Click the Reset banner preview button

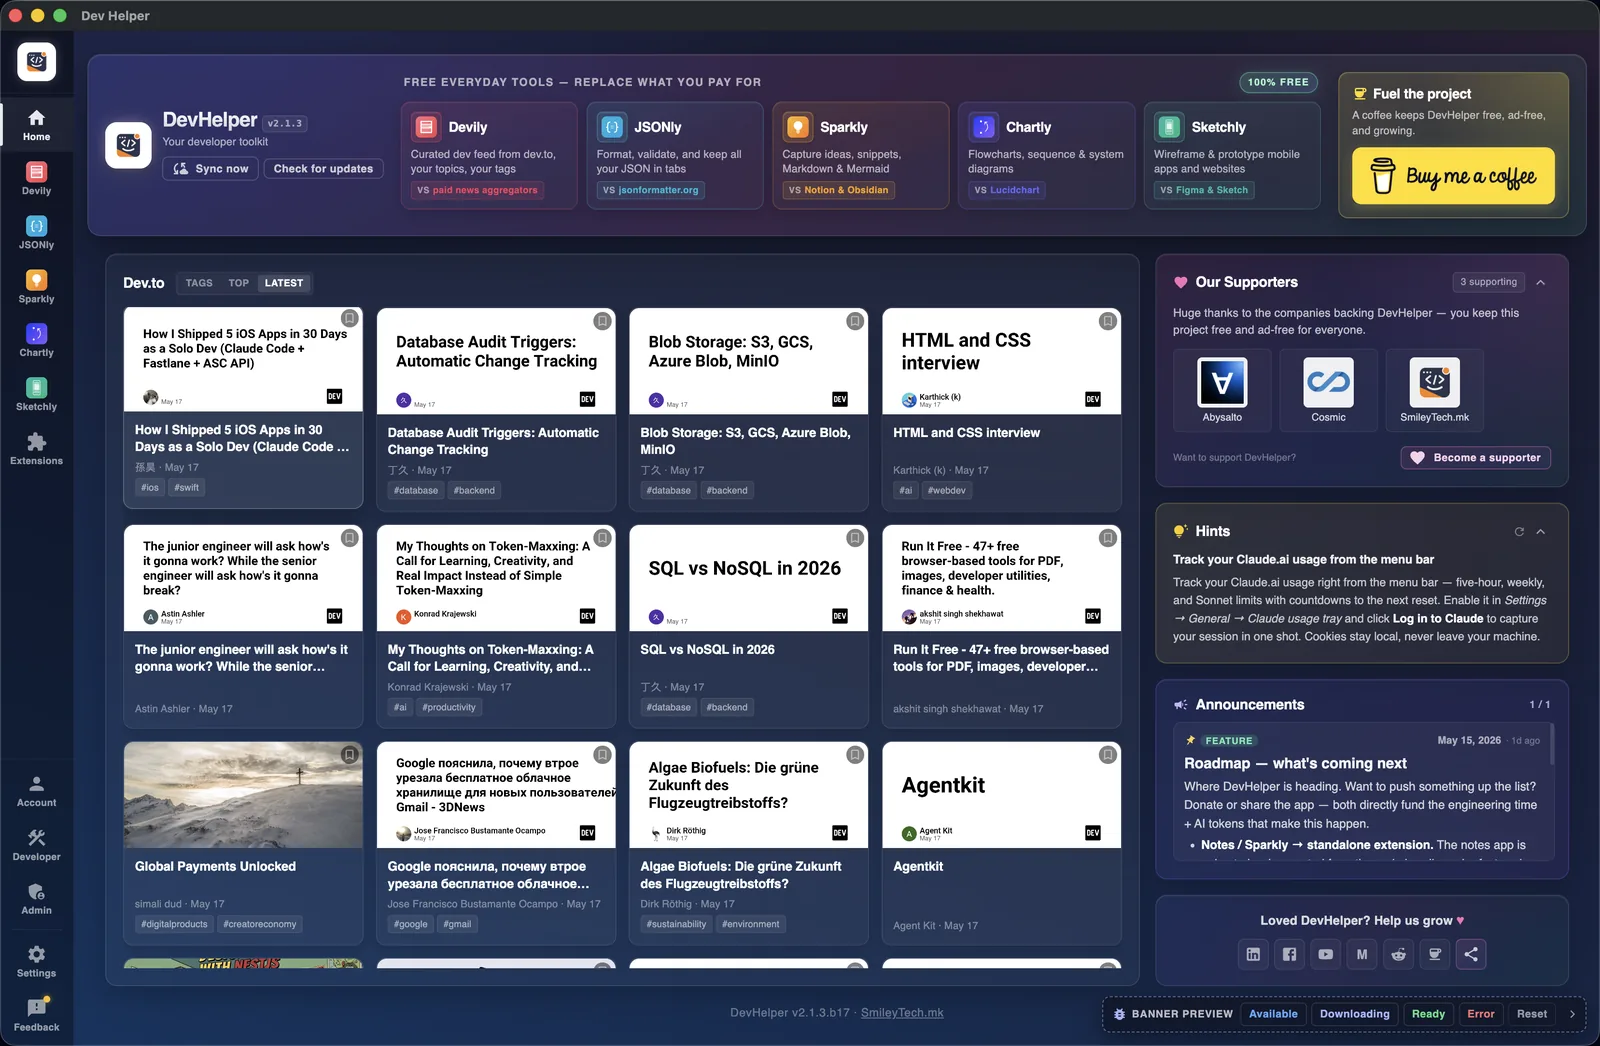coord(1531,1014)
